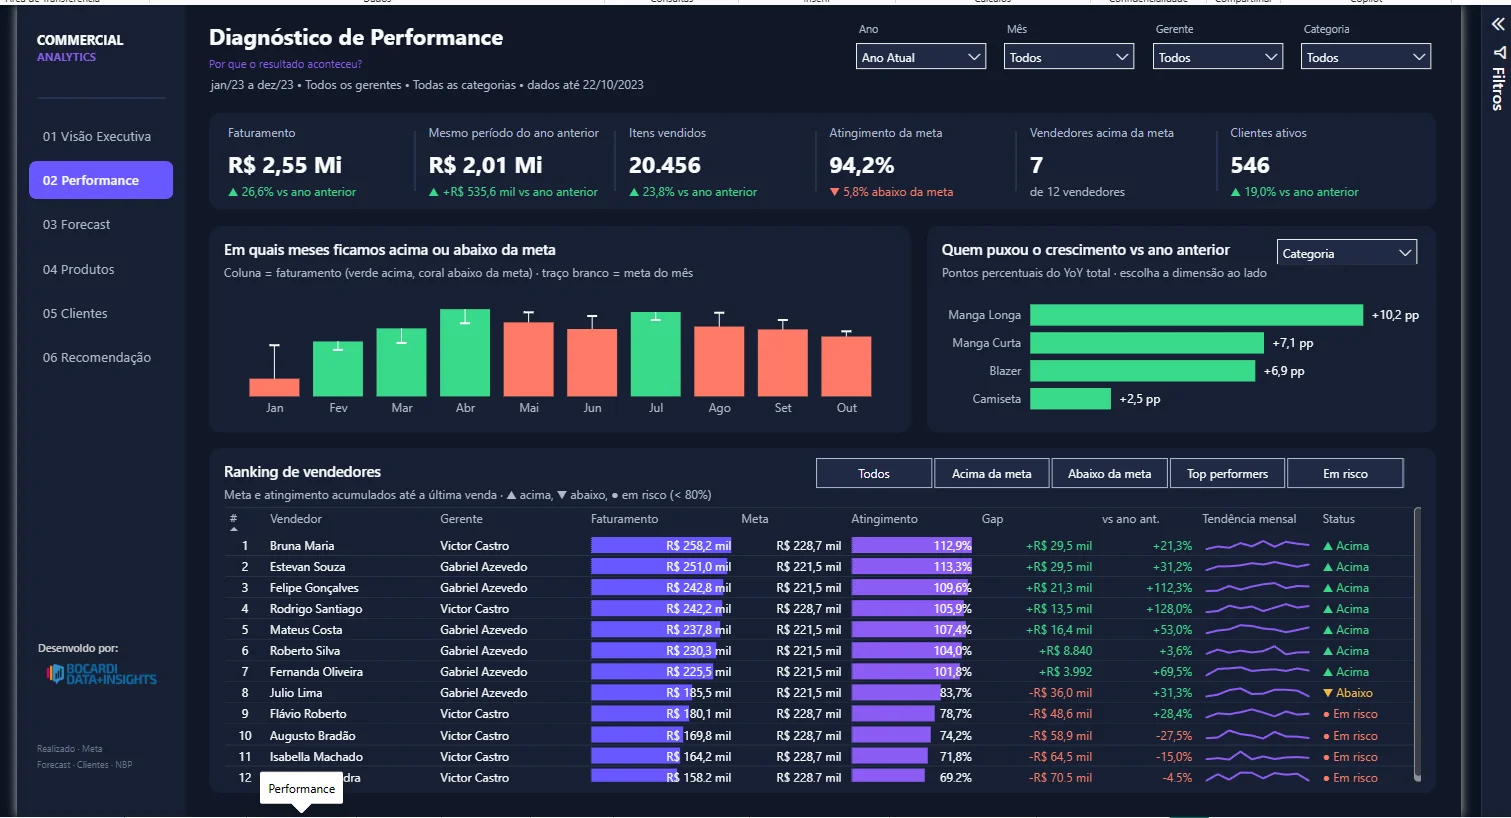Sort table by Atingimento column header
The height and width of the screenshot is (818, 1511).
click(884, 519)
